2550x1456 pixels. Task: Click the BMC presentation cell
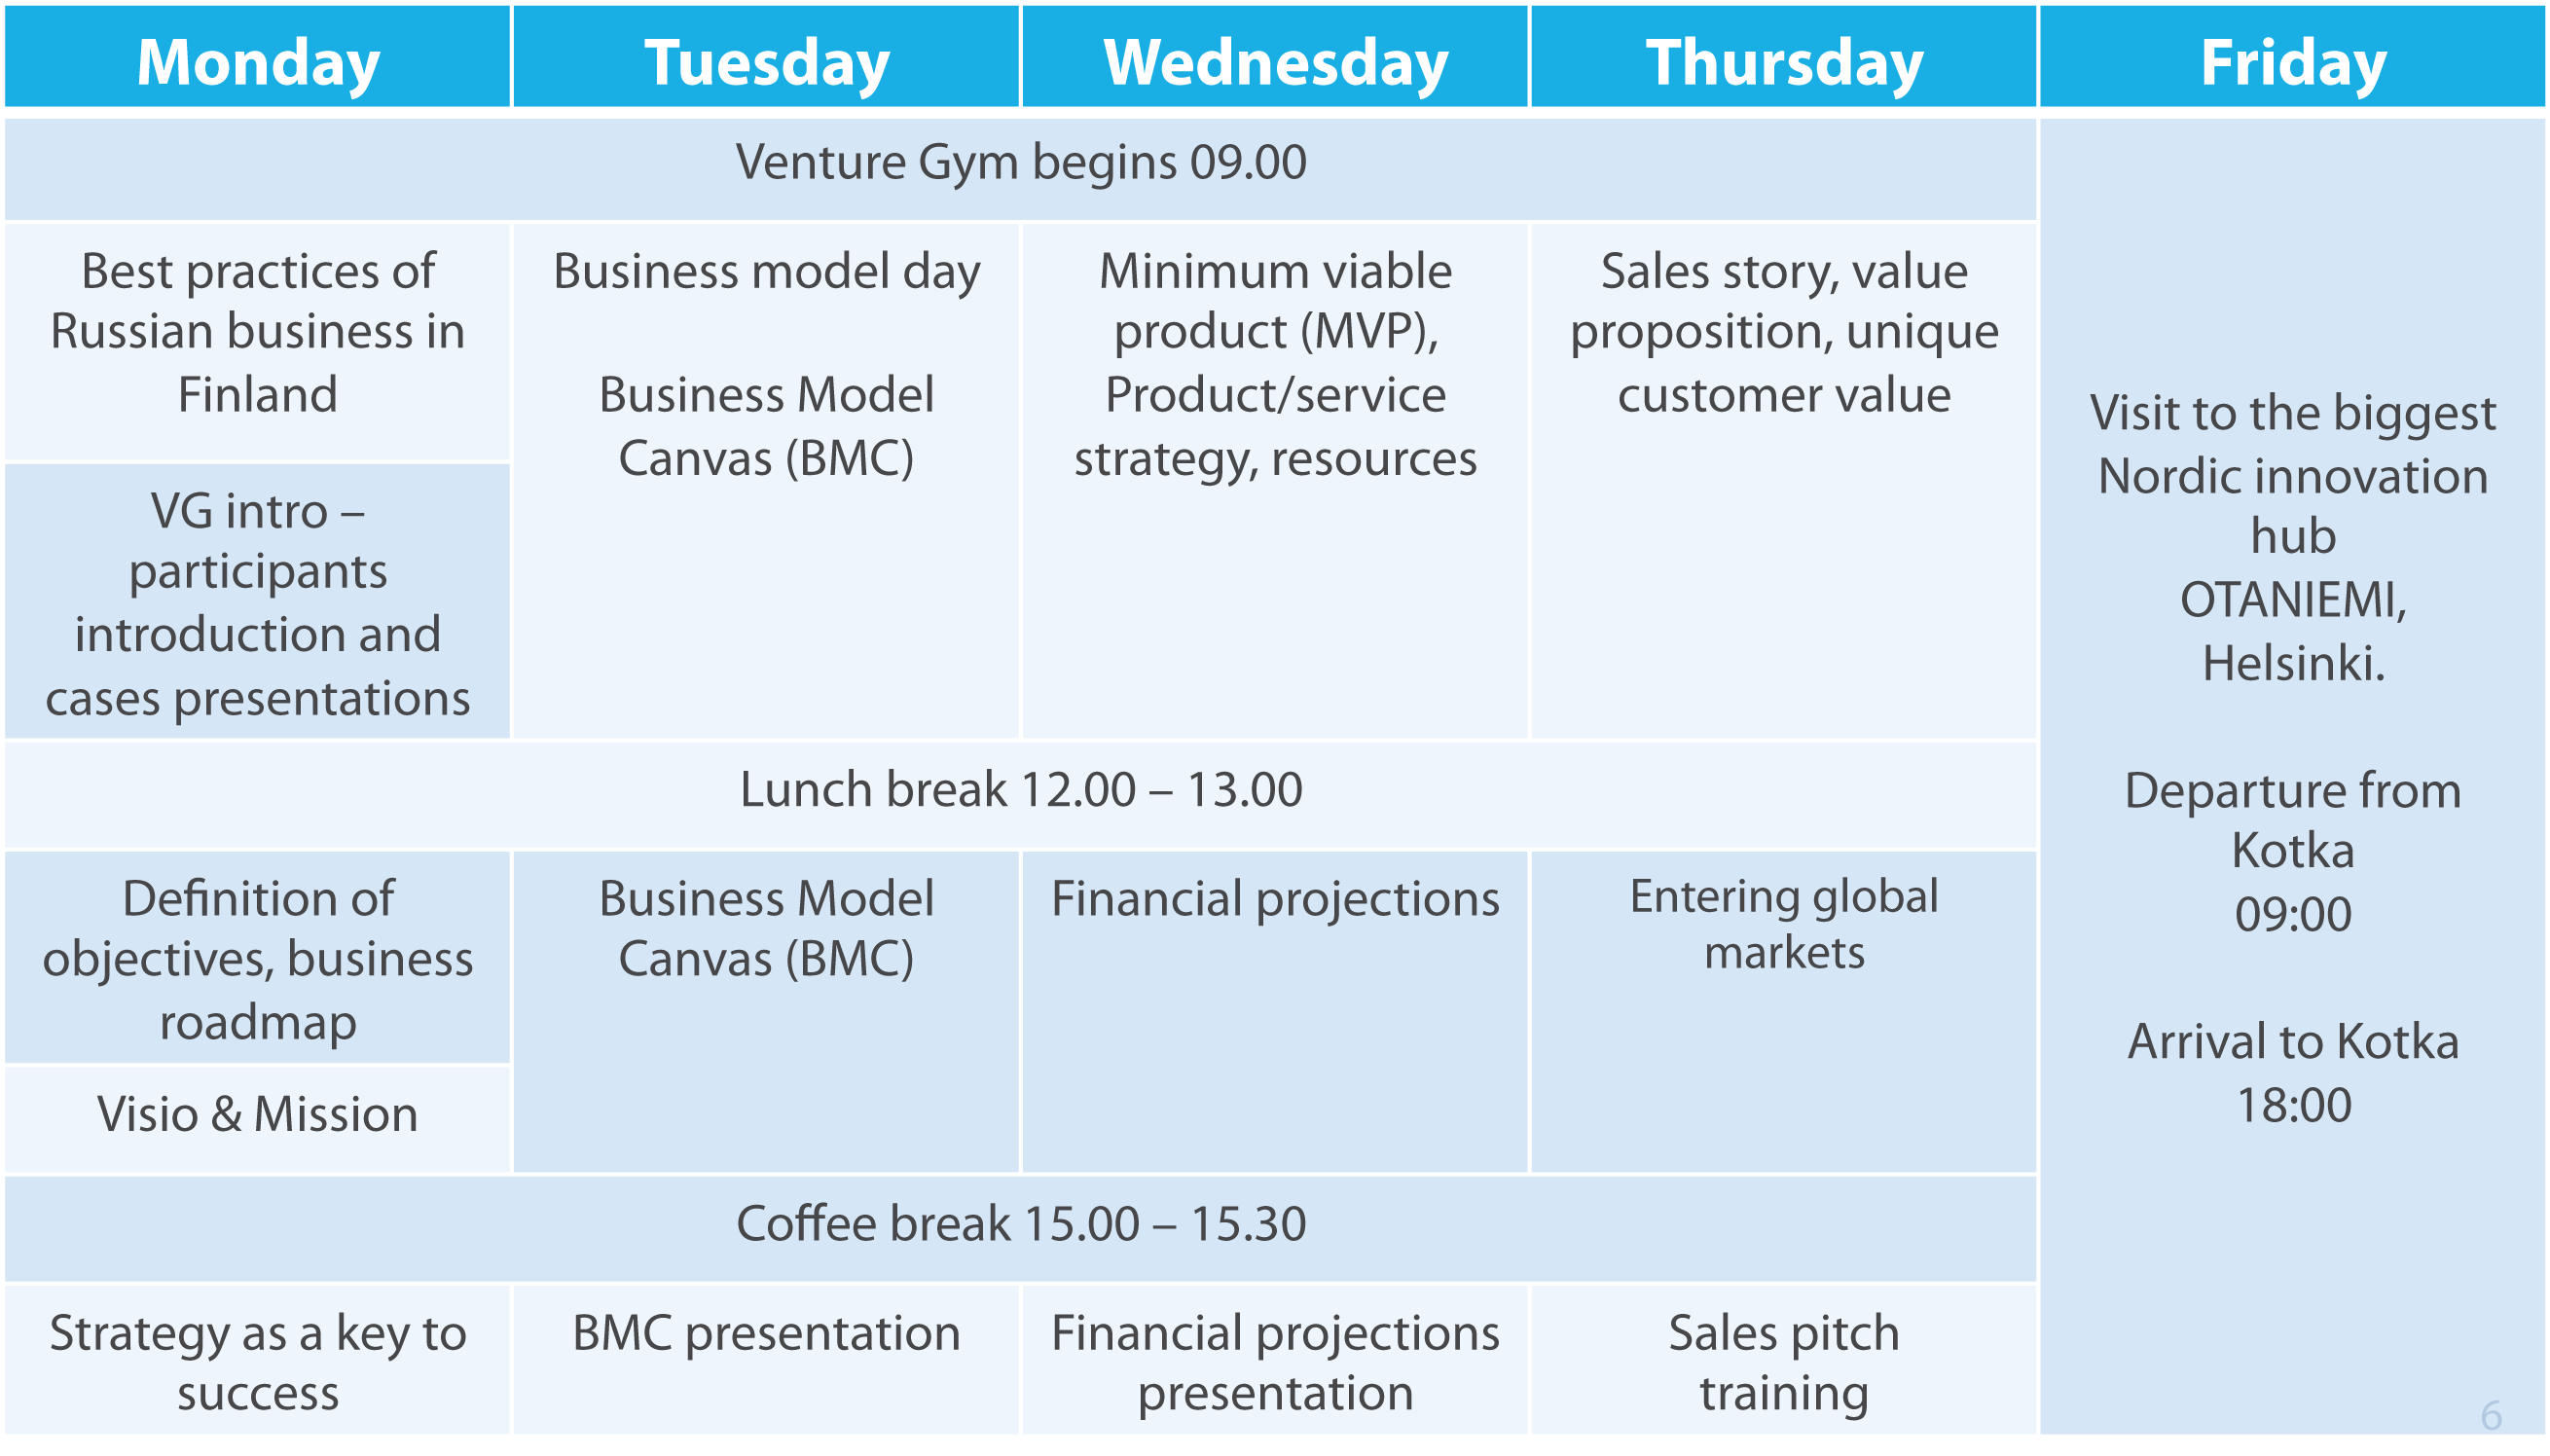766,1360
